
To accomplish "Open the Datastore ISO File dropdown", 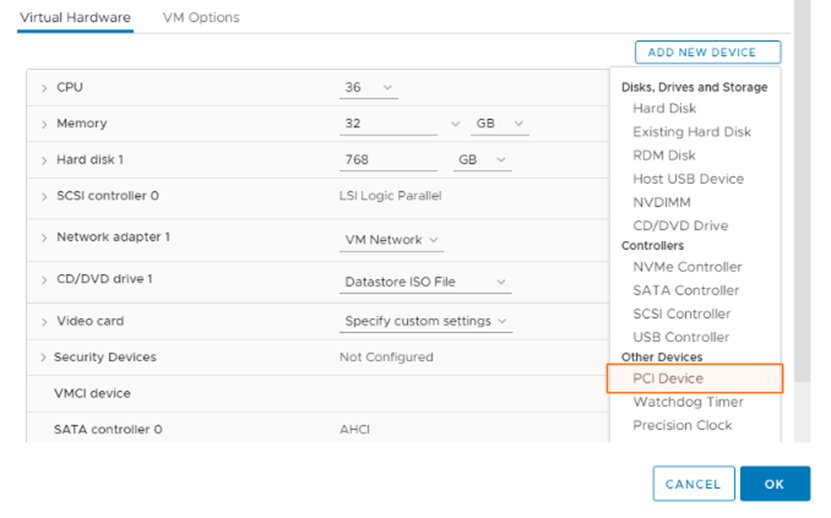I will 425,282.
